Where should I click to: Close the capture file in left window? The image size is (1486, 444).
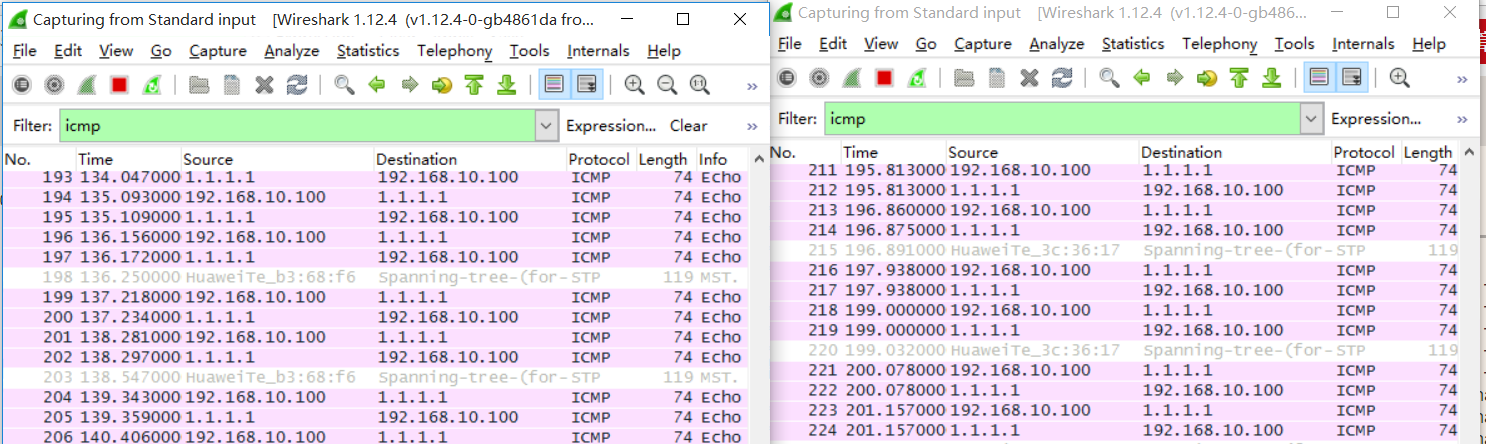coord(264,86)
